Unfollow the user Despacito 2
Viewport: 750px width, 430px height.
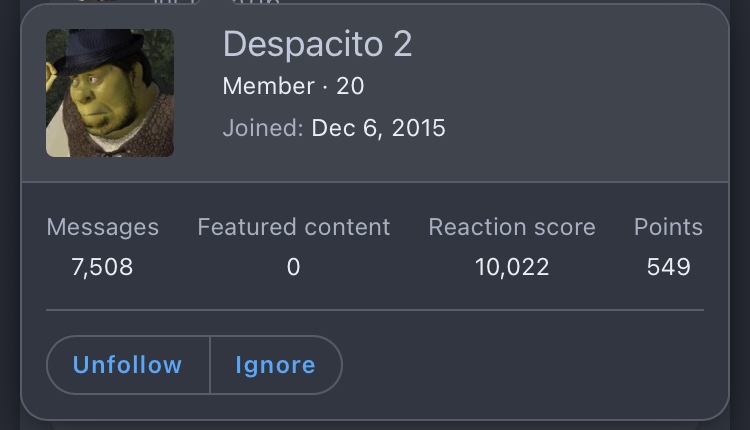coord(128,365)
